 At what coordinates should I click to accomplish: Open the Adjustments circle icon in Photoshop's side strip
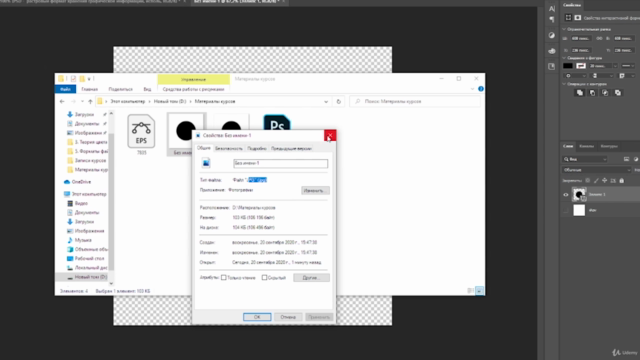552,36
